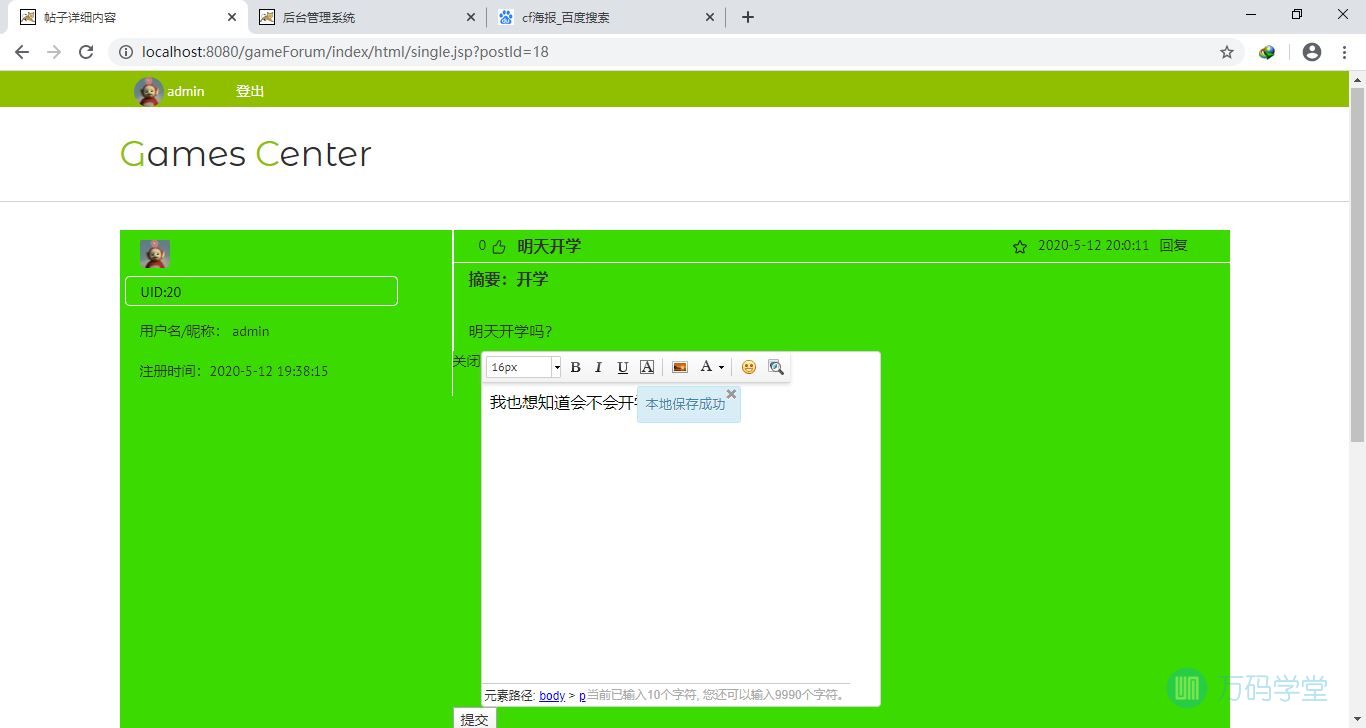1366x728 pixels.
Task: Switch to the cf海报_百度搜索 tab
Action: [x=566, y=17]
